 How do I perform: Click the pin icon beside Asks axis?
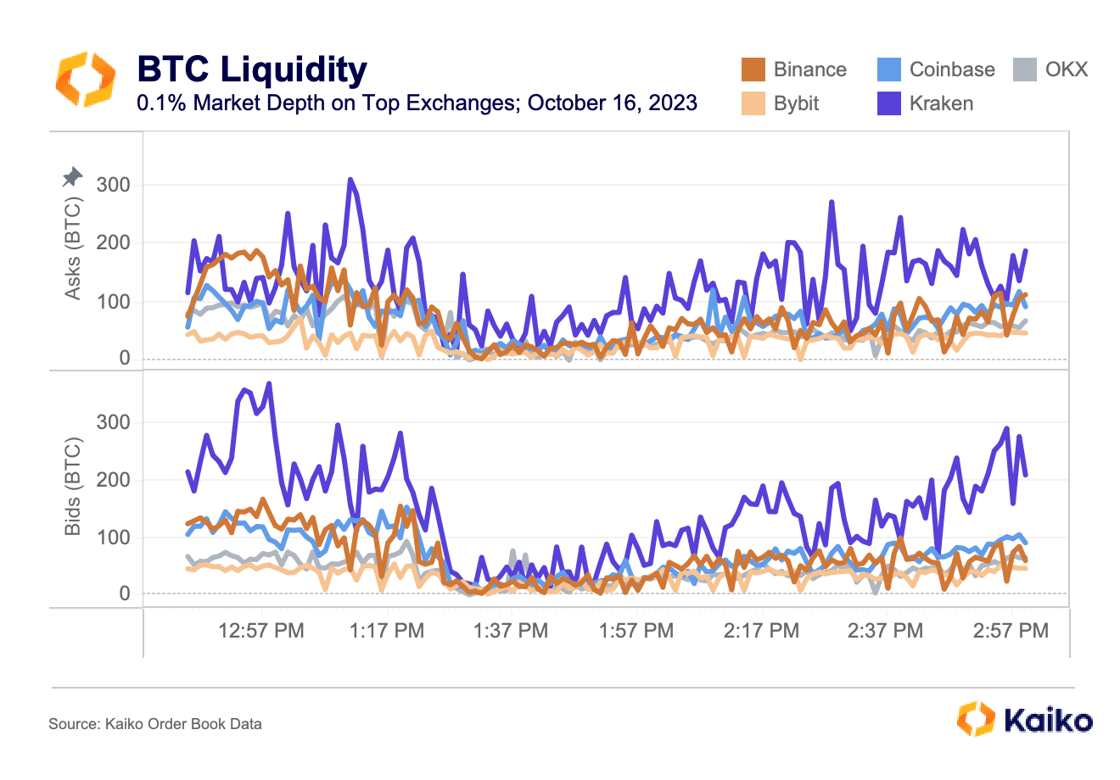pyautogui.click(x=72, y=178)
